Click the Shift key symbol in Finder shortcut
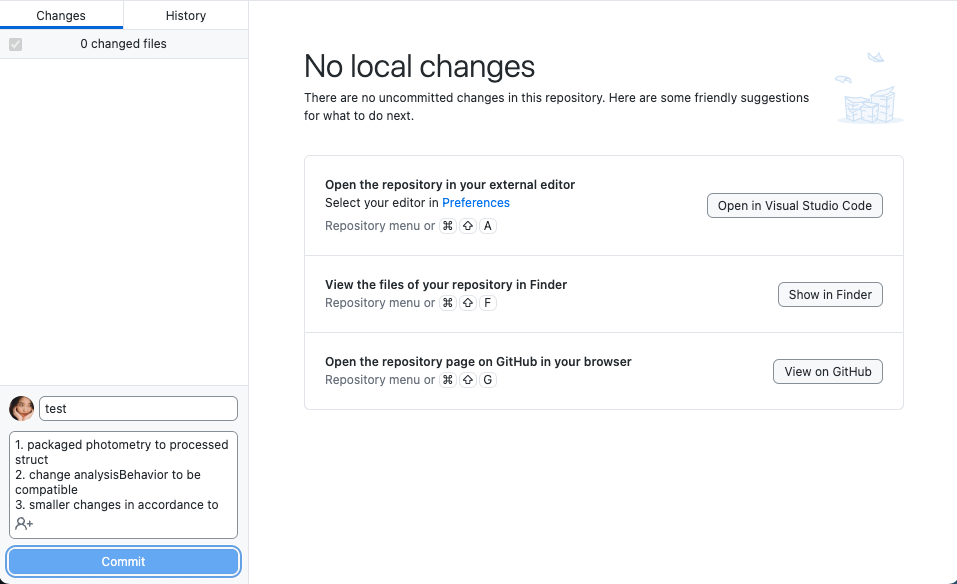This screenshot has height=584, width=957. tap(467, 302)
